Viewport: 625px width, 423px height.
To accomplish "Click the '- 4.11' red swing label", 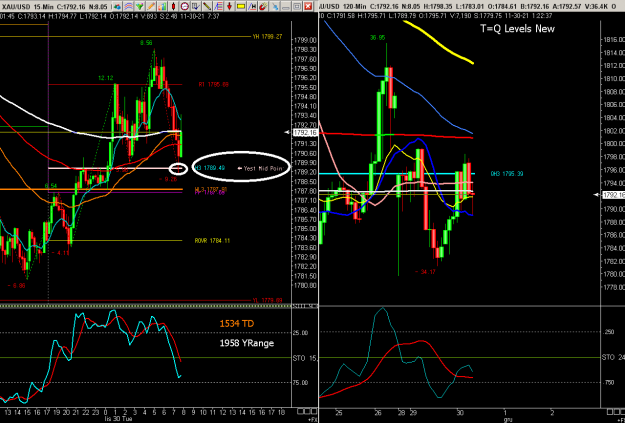I will pos(61,253).
